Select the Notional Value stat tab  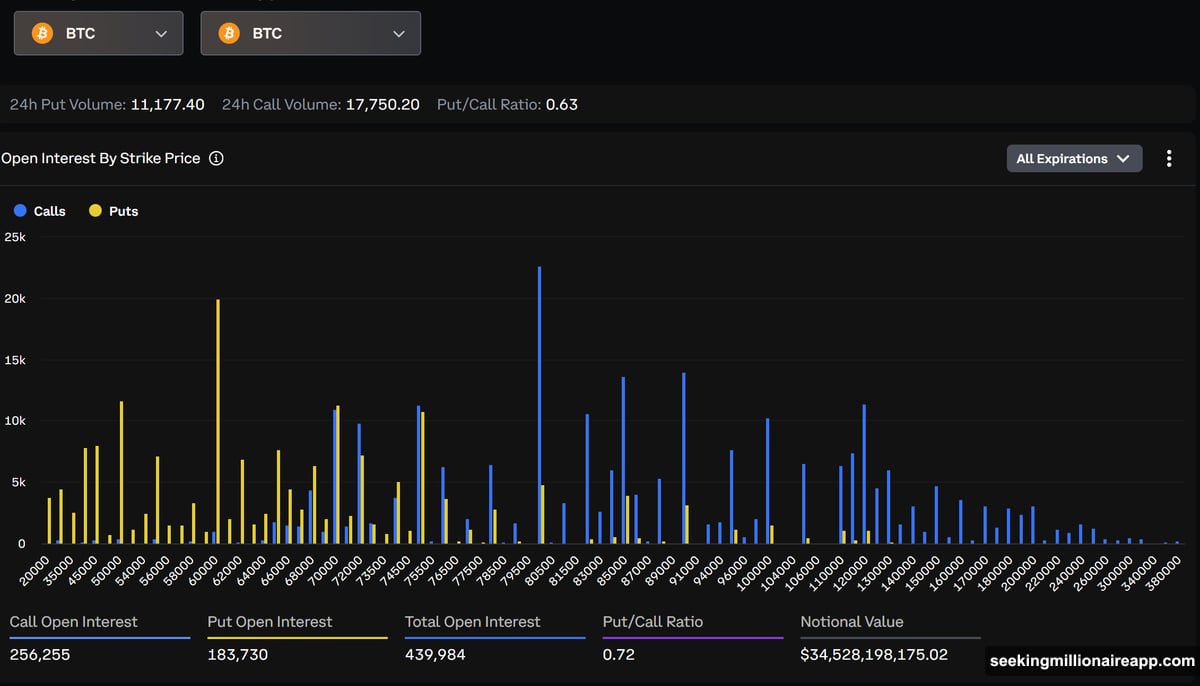point(852,622)
